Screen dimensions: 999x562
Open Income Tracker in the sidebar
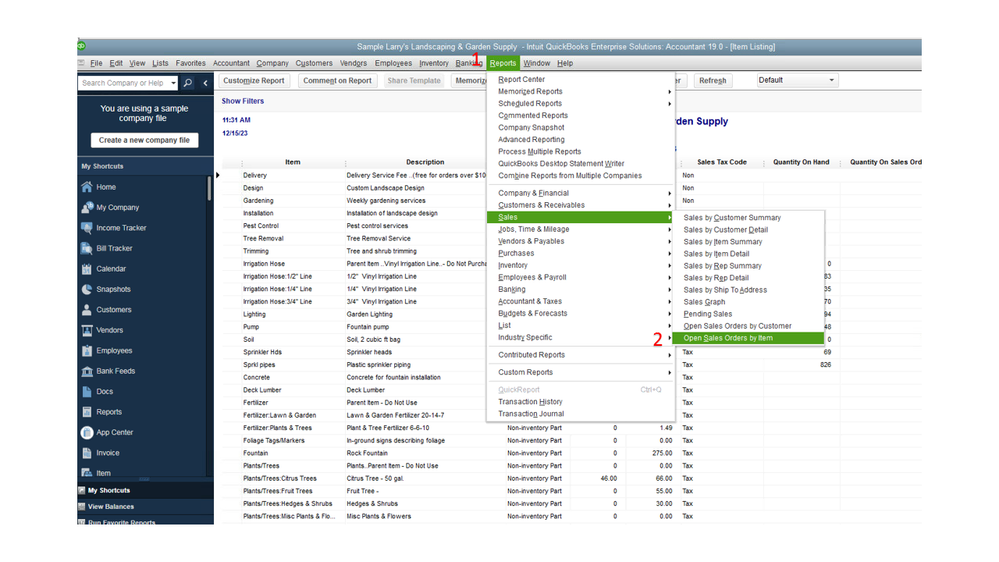tap(121, 227)
